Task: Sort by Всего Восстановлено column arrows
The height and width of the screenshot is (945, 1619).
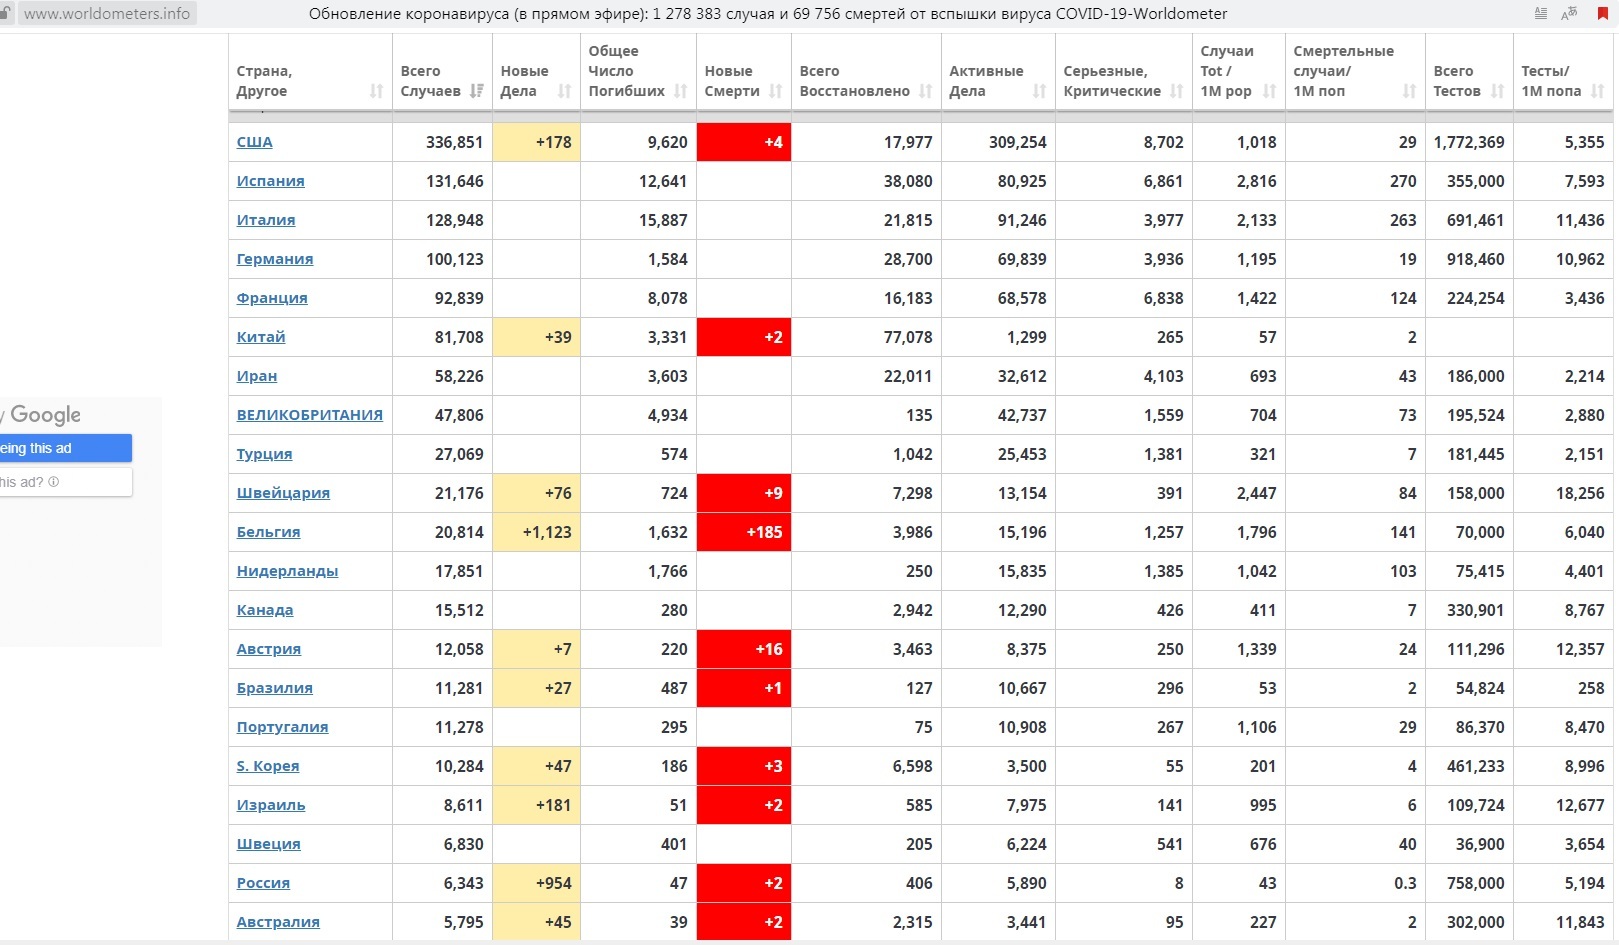Action: [x=925, y=91]
